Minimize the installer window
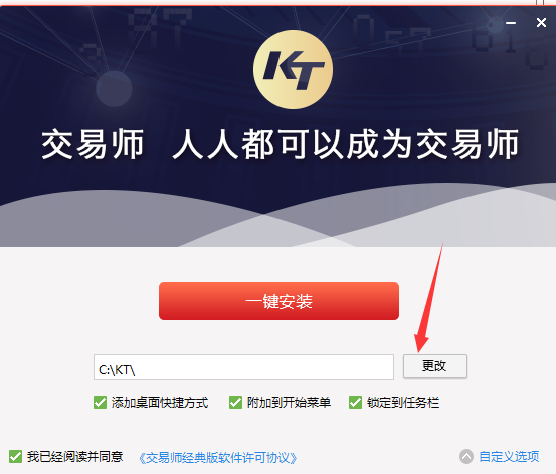 coord(511,23)
